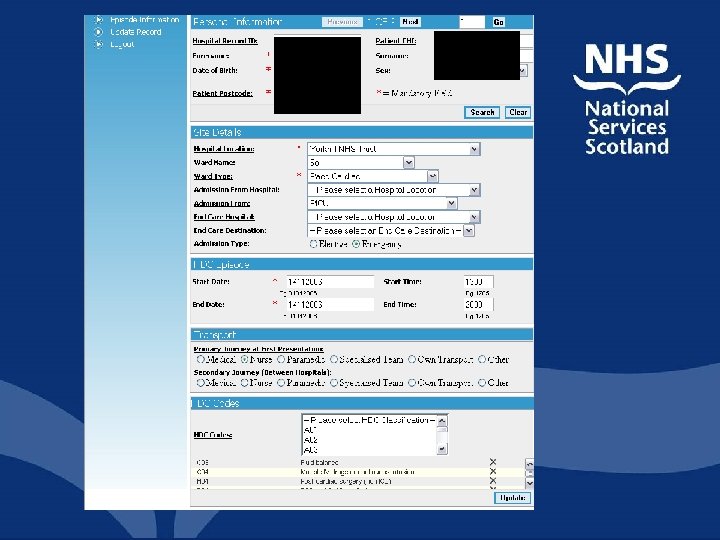Click the record number field beside Go
This screenshot has height=540, width=720.
(472, 22)
